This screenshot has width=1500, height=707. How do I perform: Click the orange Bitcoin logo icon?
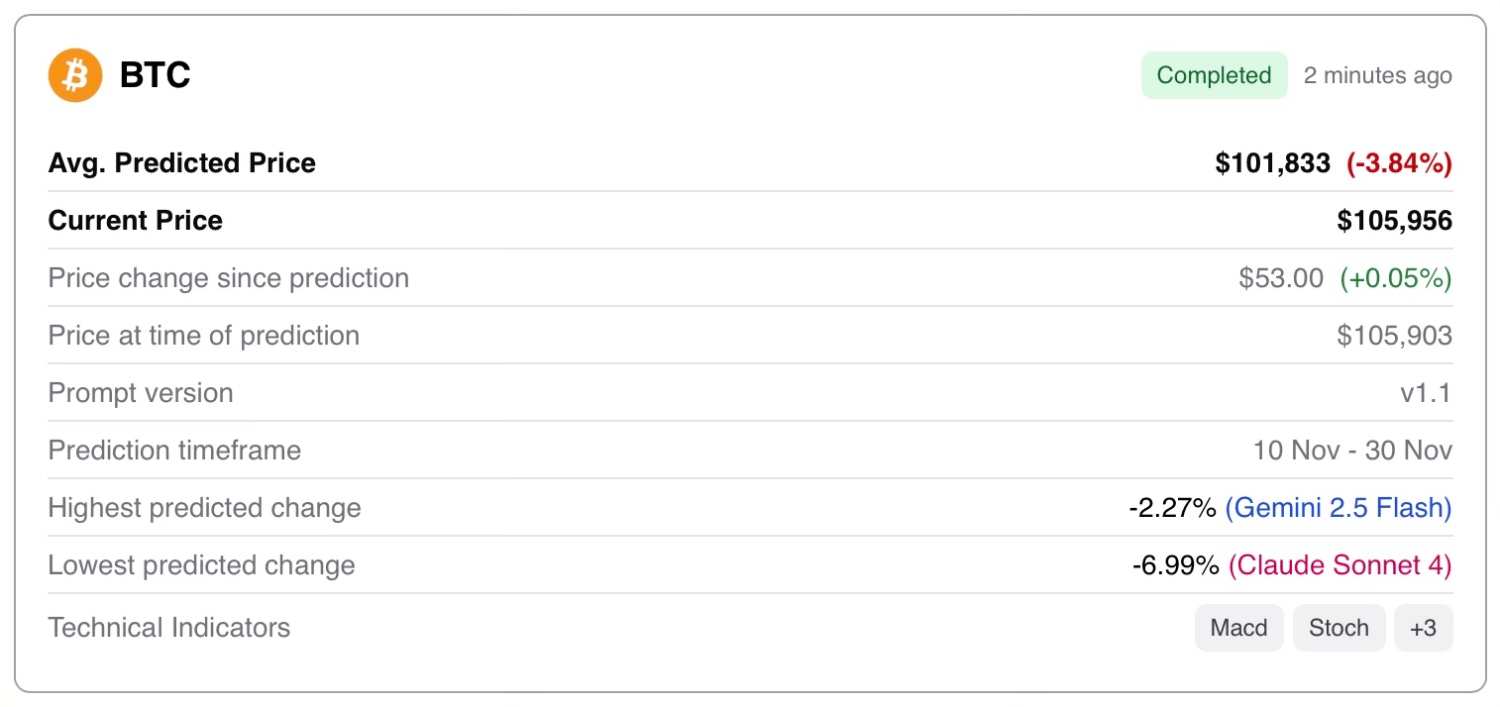(75, 75)
